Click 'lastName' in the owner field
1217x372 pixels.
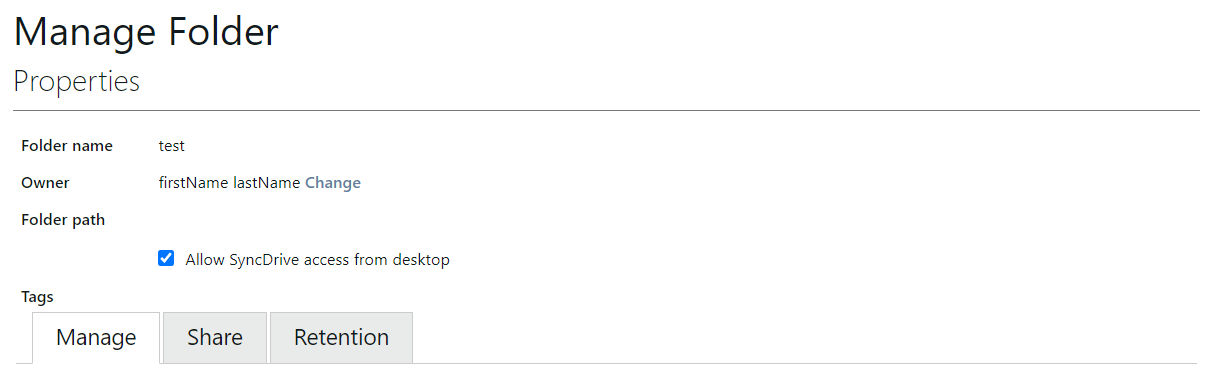tap(267, 183)
